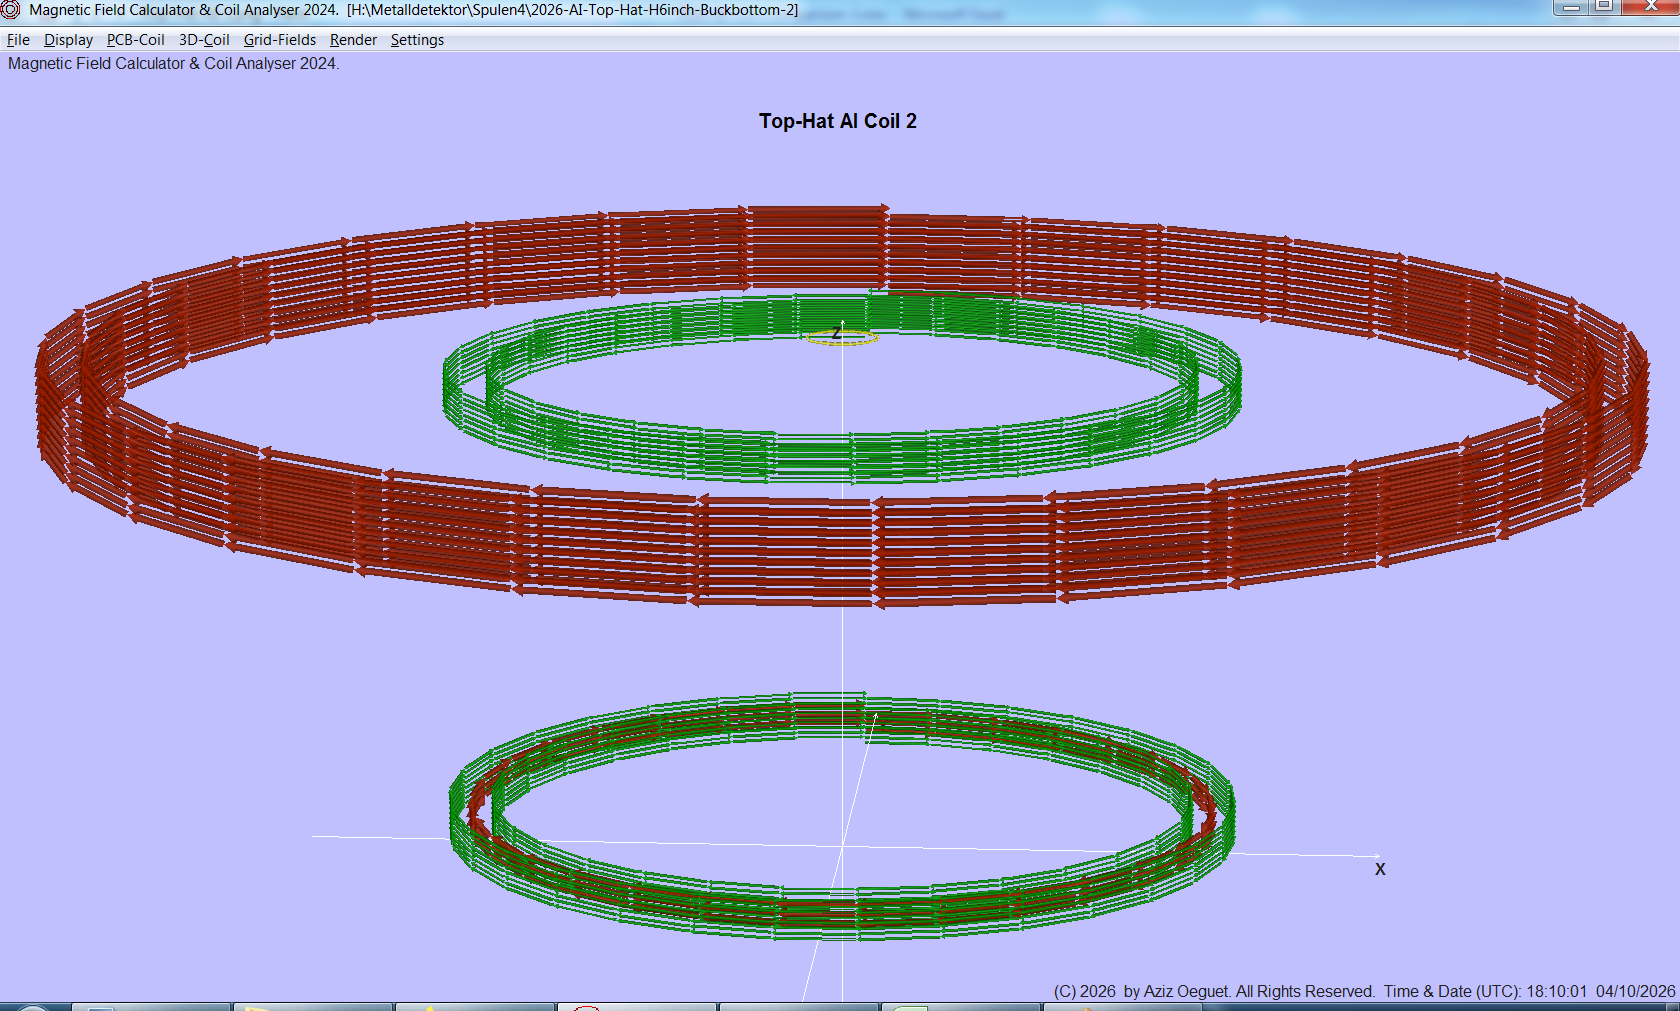Minimize the Magnetic Field Calculator window

(1571, 7)
